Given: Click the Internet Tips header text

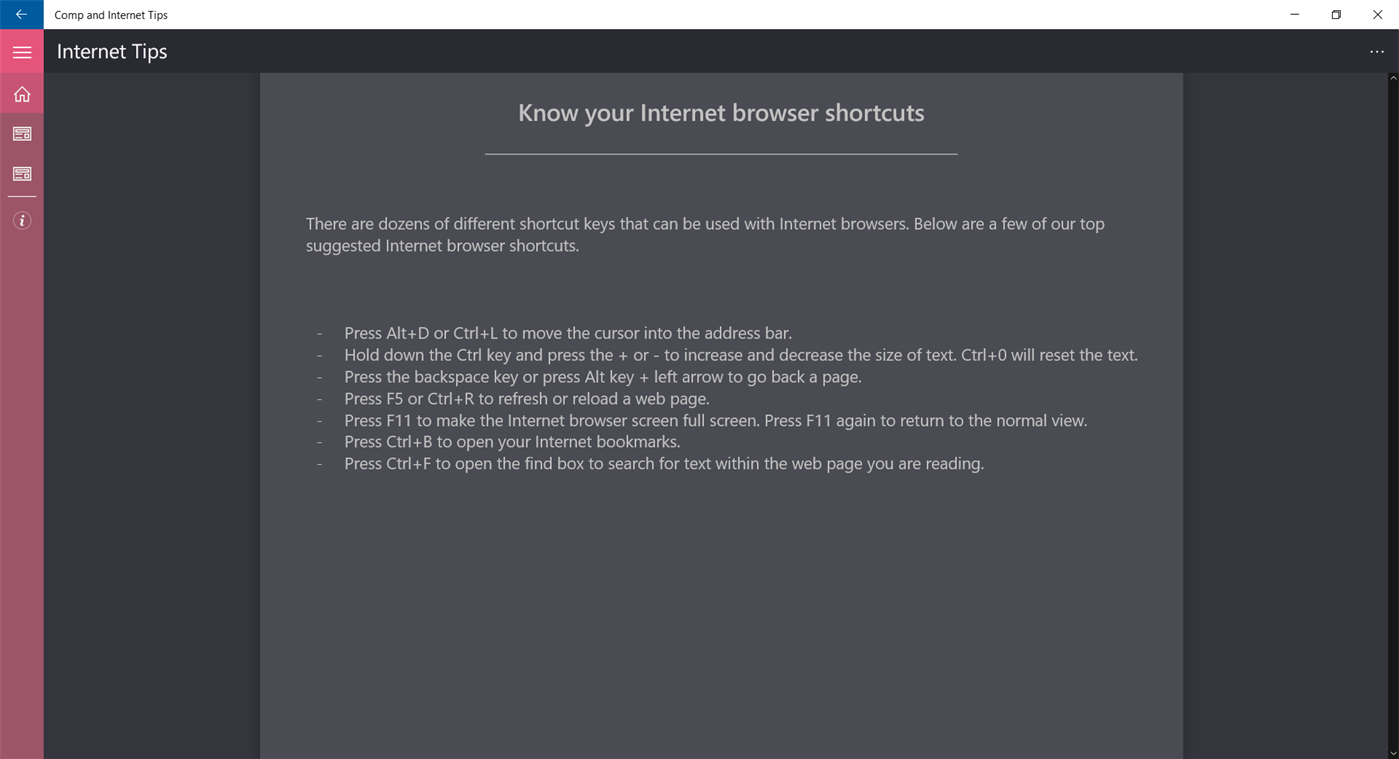Looking at the screenshot, I should click(x=111, y=51).
